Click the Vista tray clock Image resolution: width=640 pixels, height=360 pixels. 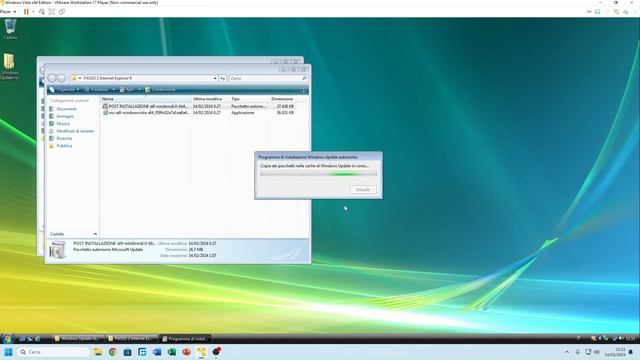pos(631,338)
